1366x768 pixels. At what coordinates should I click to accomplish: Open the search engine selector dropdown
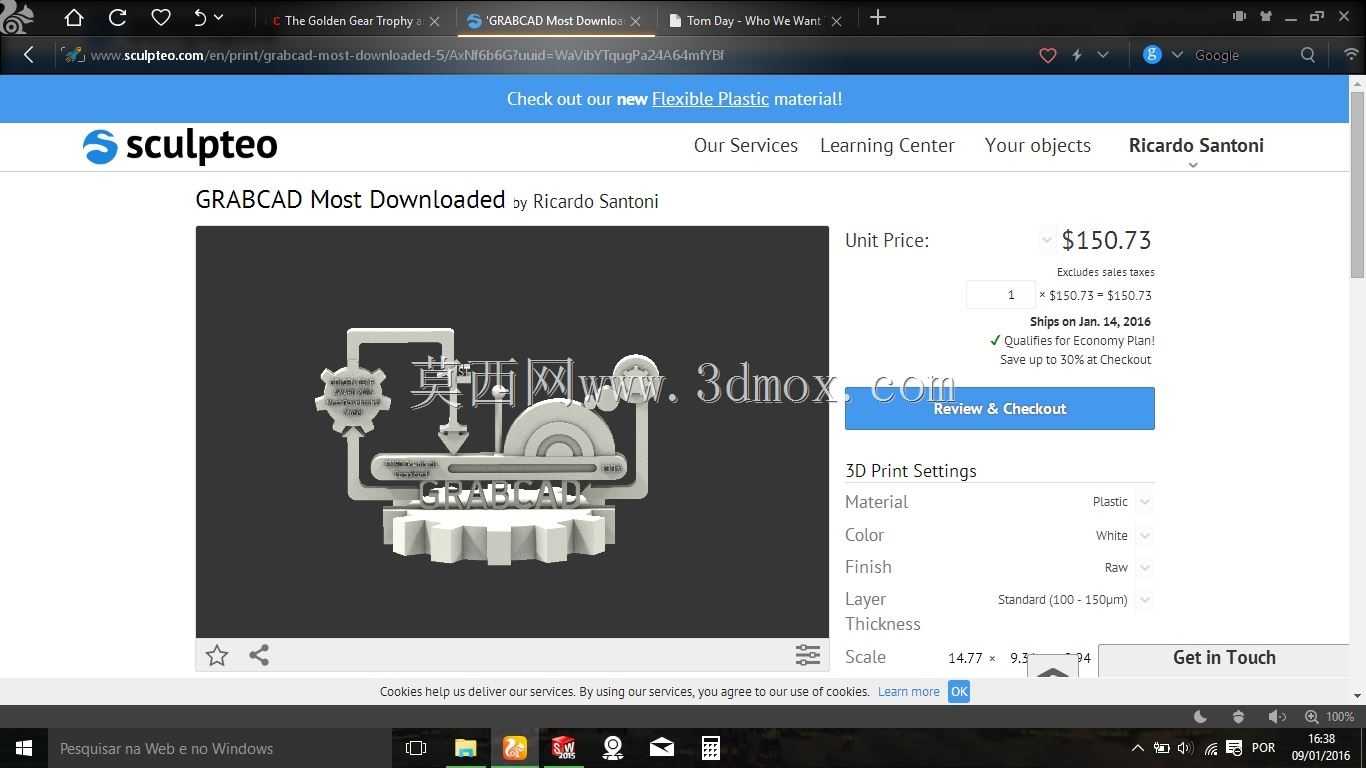1177,55
